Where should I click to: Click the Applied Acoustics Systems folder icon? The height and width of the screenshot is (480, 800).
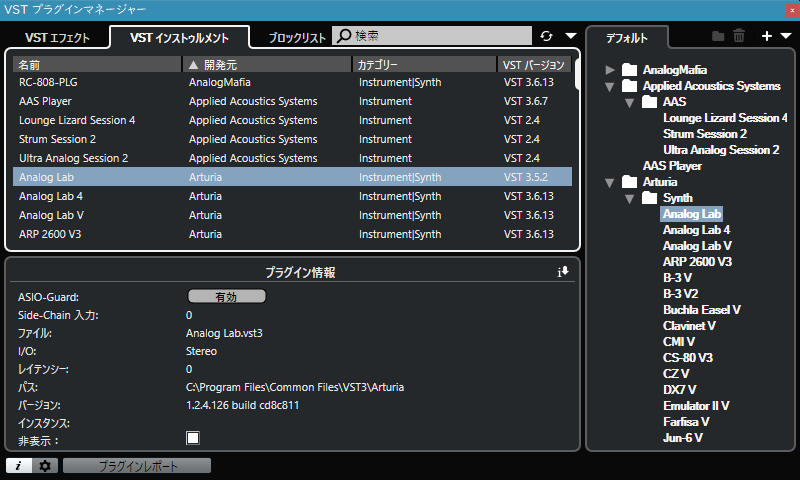pyautogui.click(x=630, y=86)
